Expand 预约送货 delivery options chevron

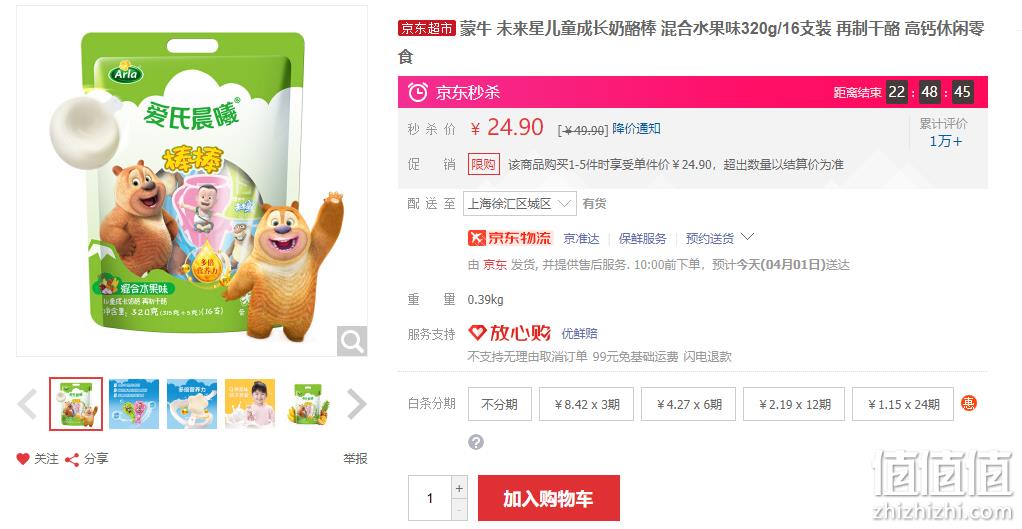(x=748, y=237)
